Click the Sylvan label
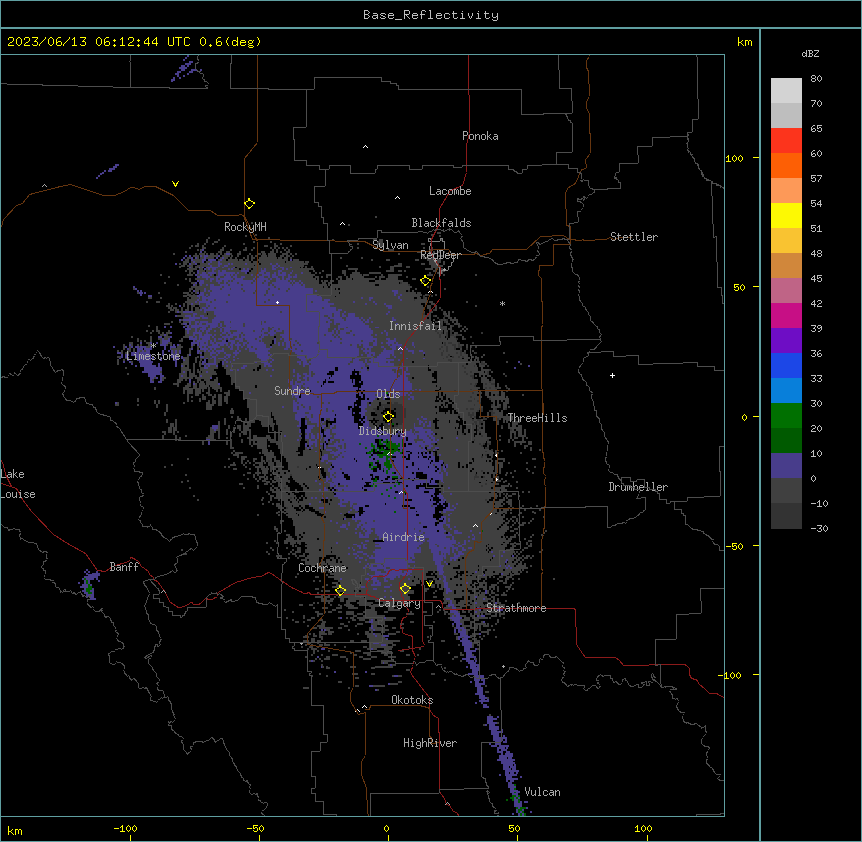This screenshot has height=842, width=862. (x=390, y=245)
